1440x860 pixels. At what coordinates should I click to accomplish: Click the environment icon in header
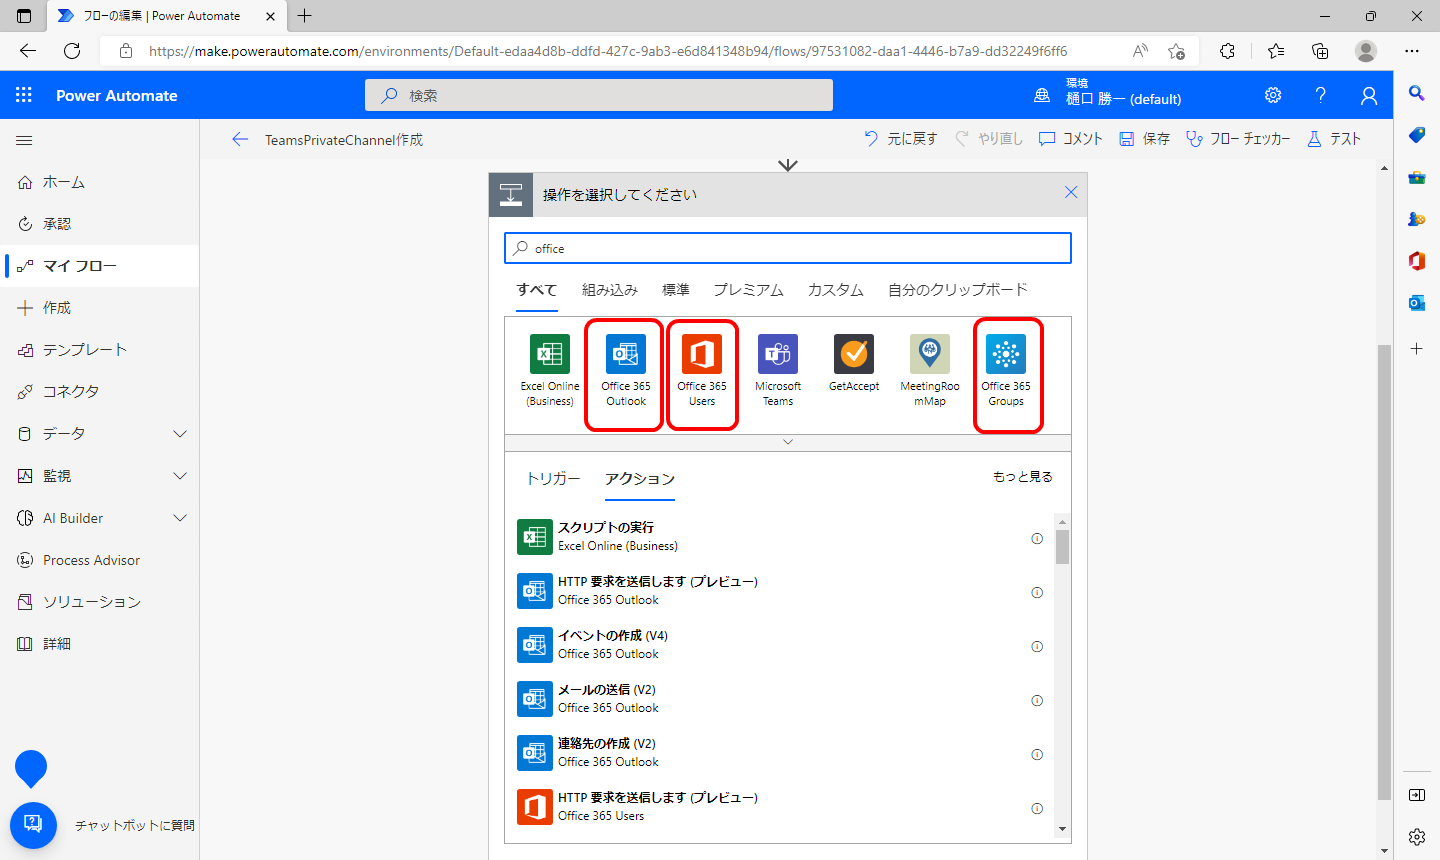point(1042,95)
